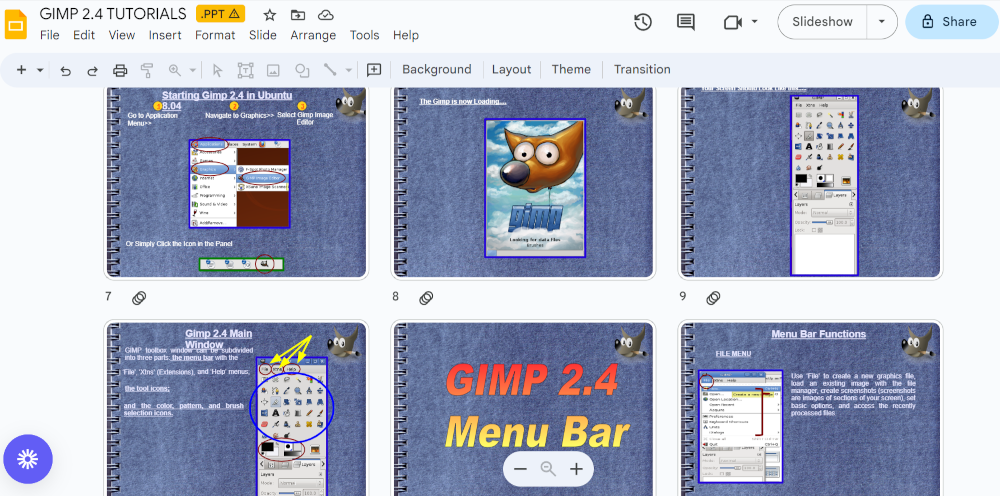The height and width of the screenshot is (496, 1000).
Task: Click the Theme toolbar button
Action: [571, 69]
